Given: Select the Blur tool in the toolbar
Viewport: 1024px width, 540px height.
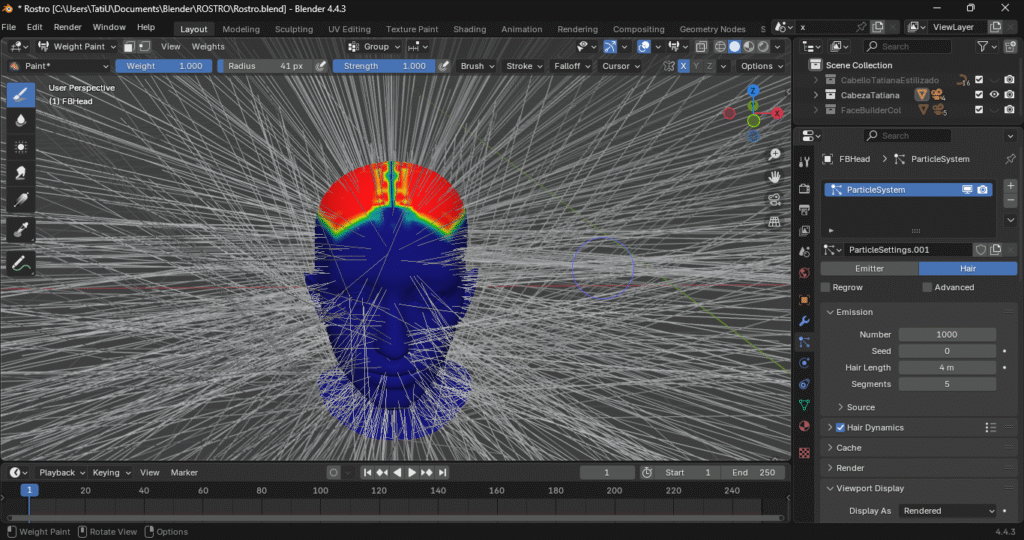Looking at the screenshot, I should 21,120.
